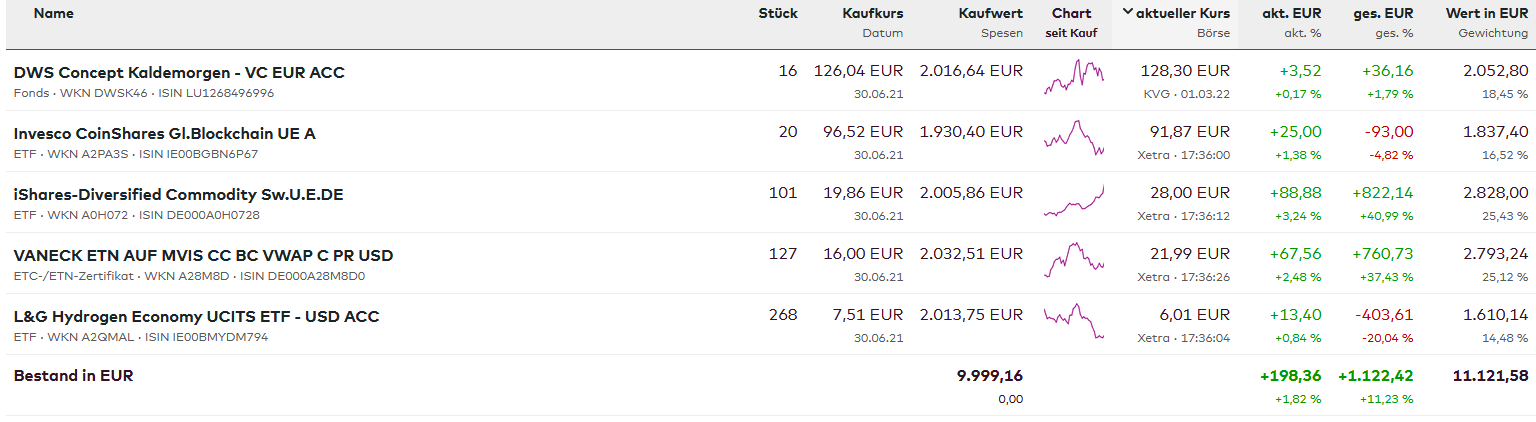Sort by the Kaufkurs column header

(x=872, y=14)
